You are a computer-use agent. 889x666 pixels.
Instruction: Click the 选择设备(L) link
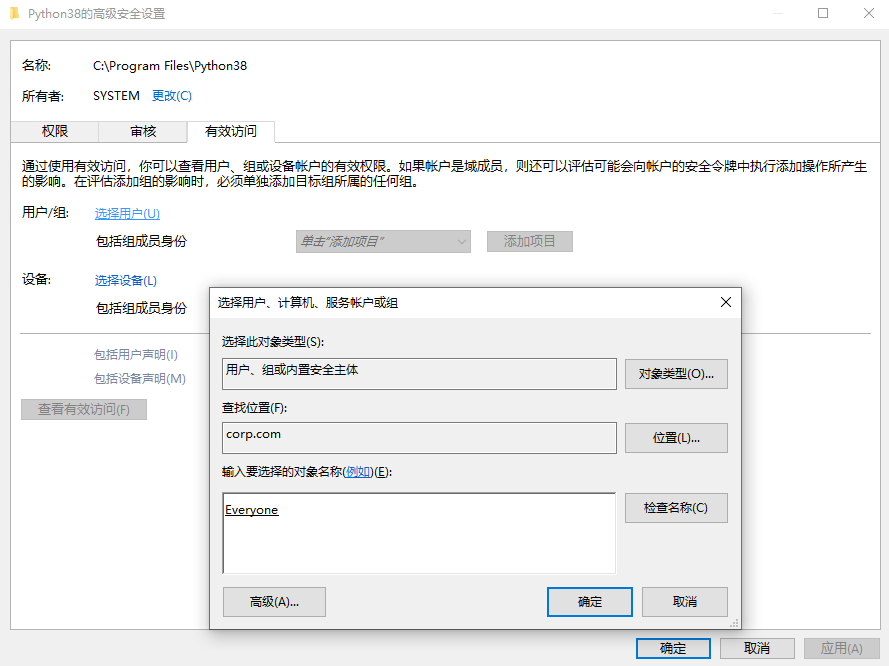pos(125,281)
